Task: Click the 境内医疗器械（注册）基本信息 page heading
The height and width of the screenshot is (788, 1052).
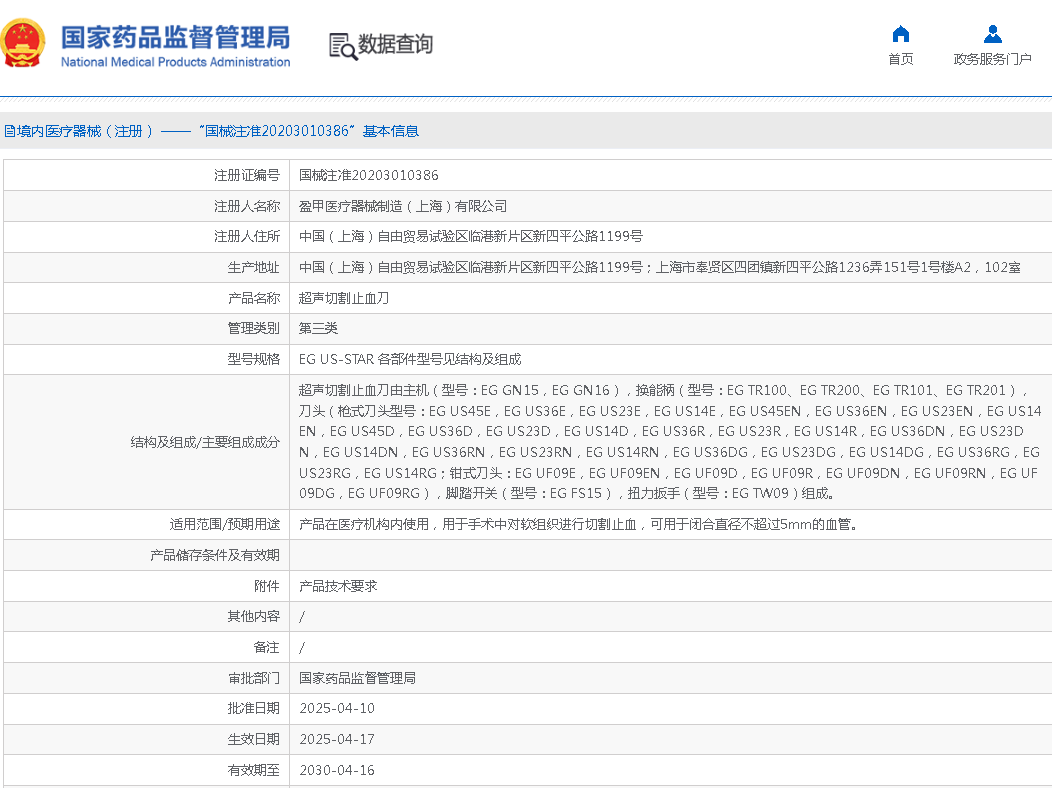Action: pyautogui.click(x=212, y=131)
